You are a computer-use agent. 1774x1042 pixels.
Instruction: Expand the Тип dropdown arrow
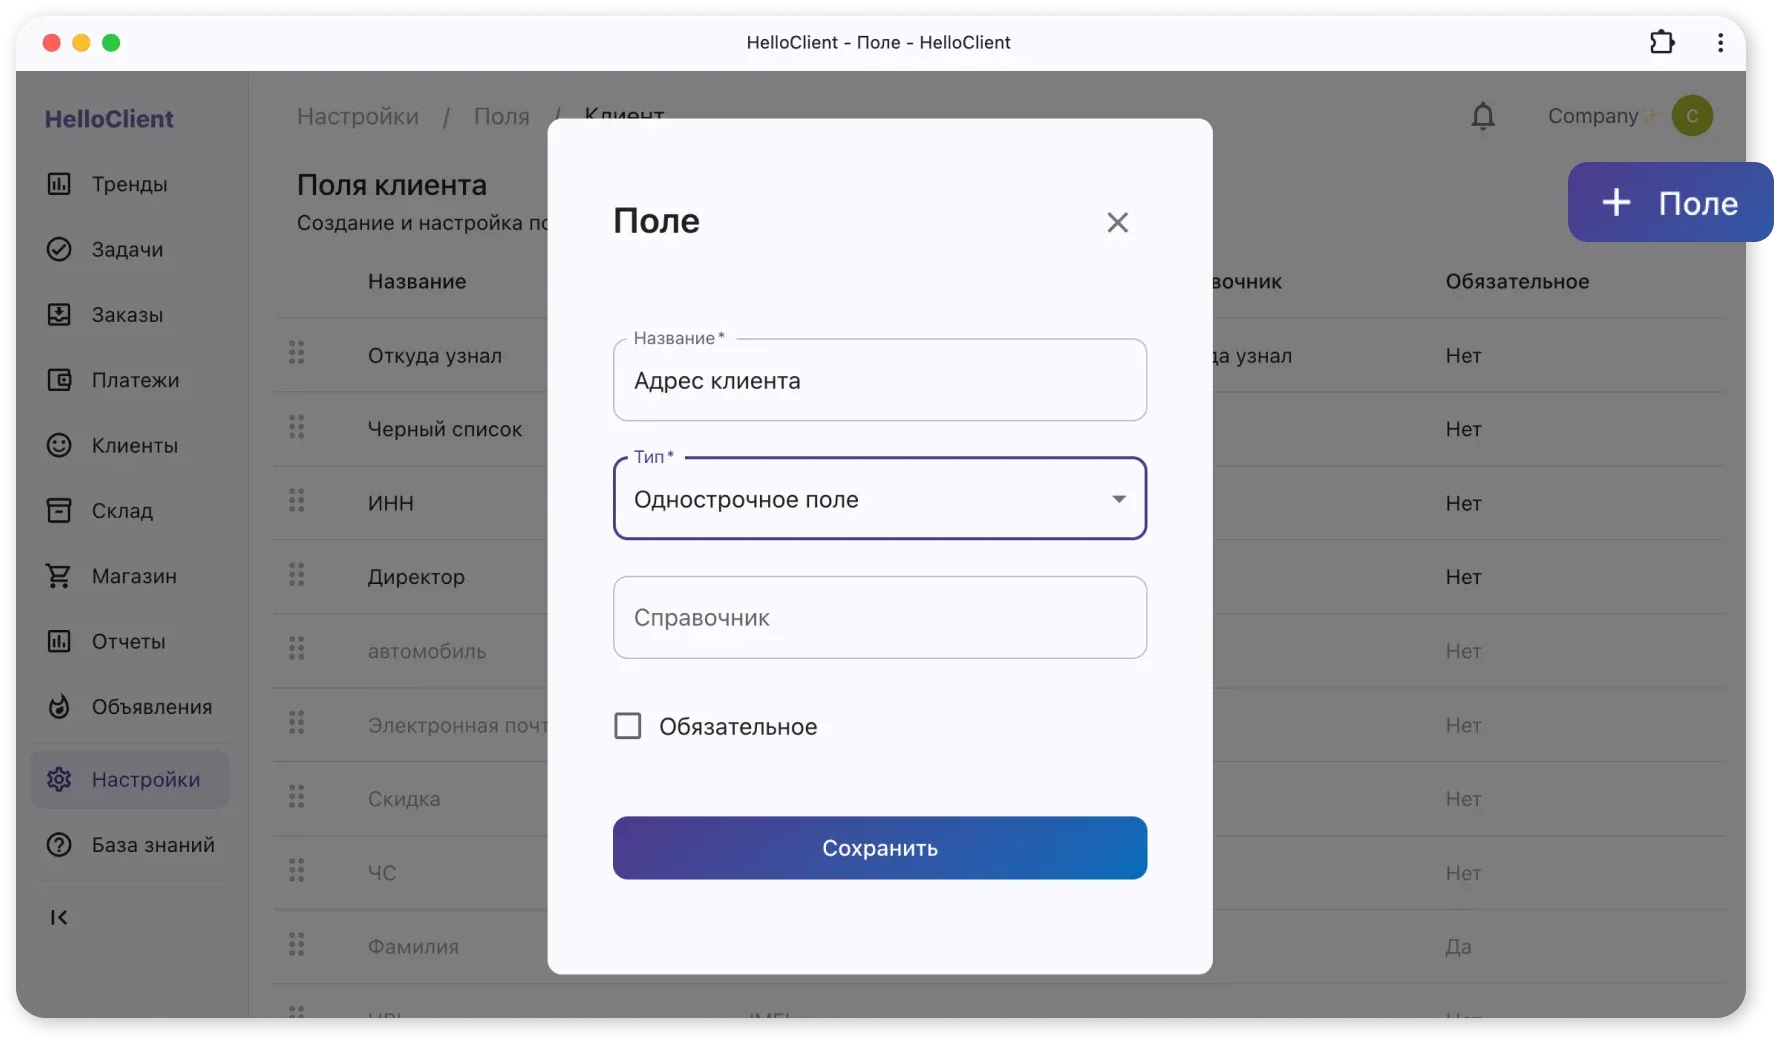tap(1118, 499)
